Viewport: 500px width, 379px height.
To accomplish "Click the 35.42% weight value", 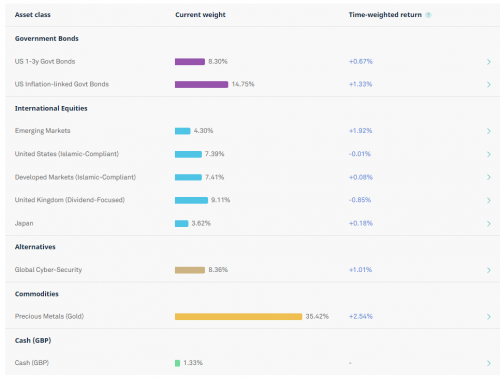I will click(x=317, y=316).
